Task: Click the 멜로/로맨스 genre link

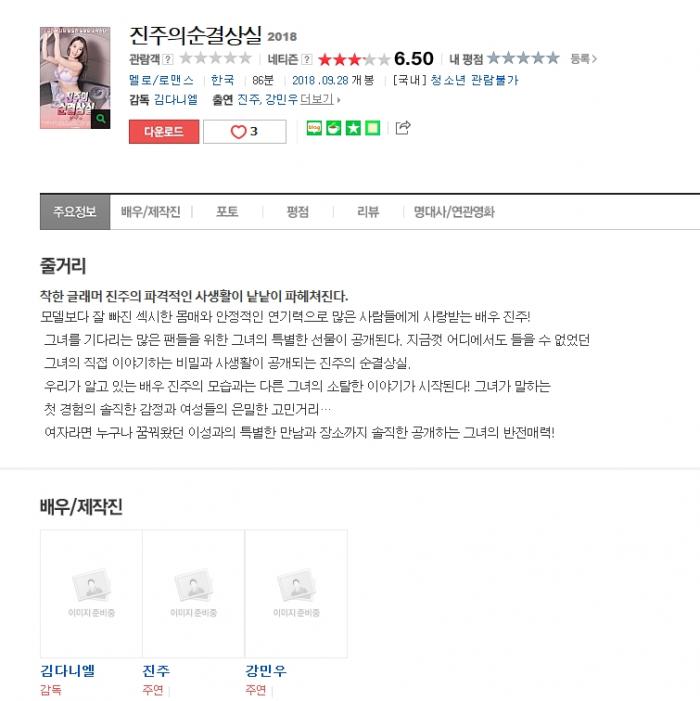Action: (x=161, y=80)
